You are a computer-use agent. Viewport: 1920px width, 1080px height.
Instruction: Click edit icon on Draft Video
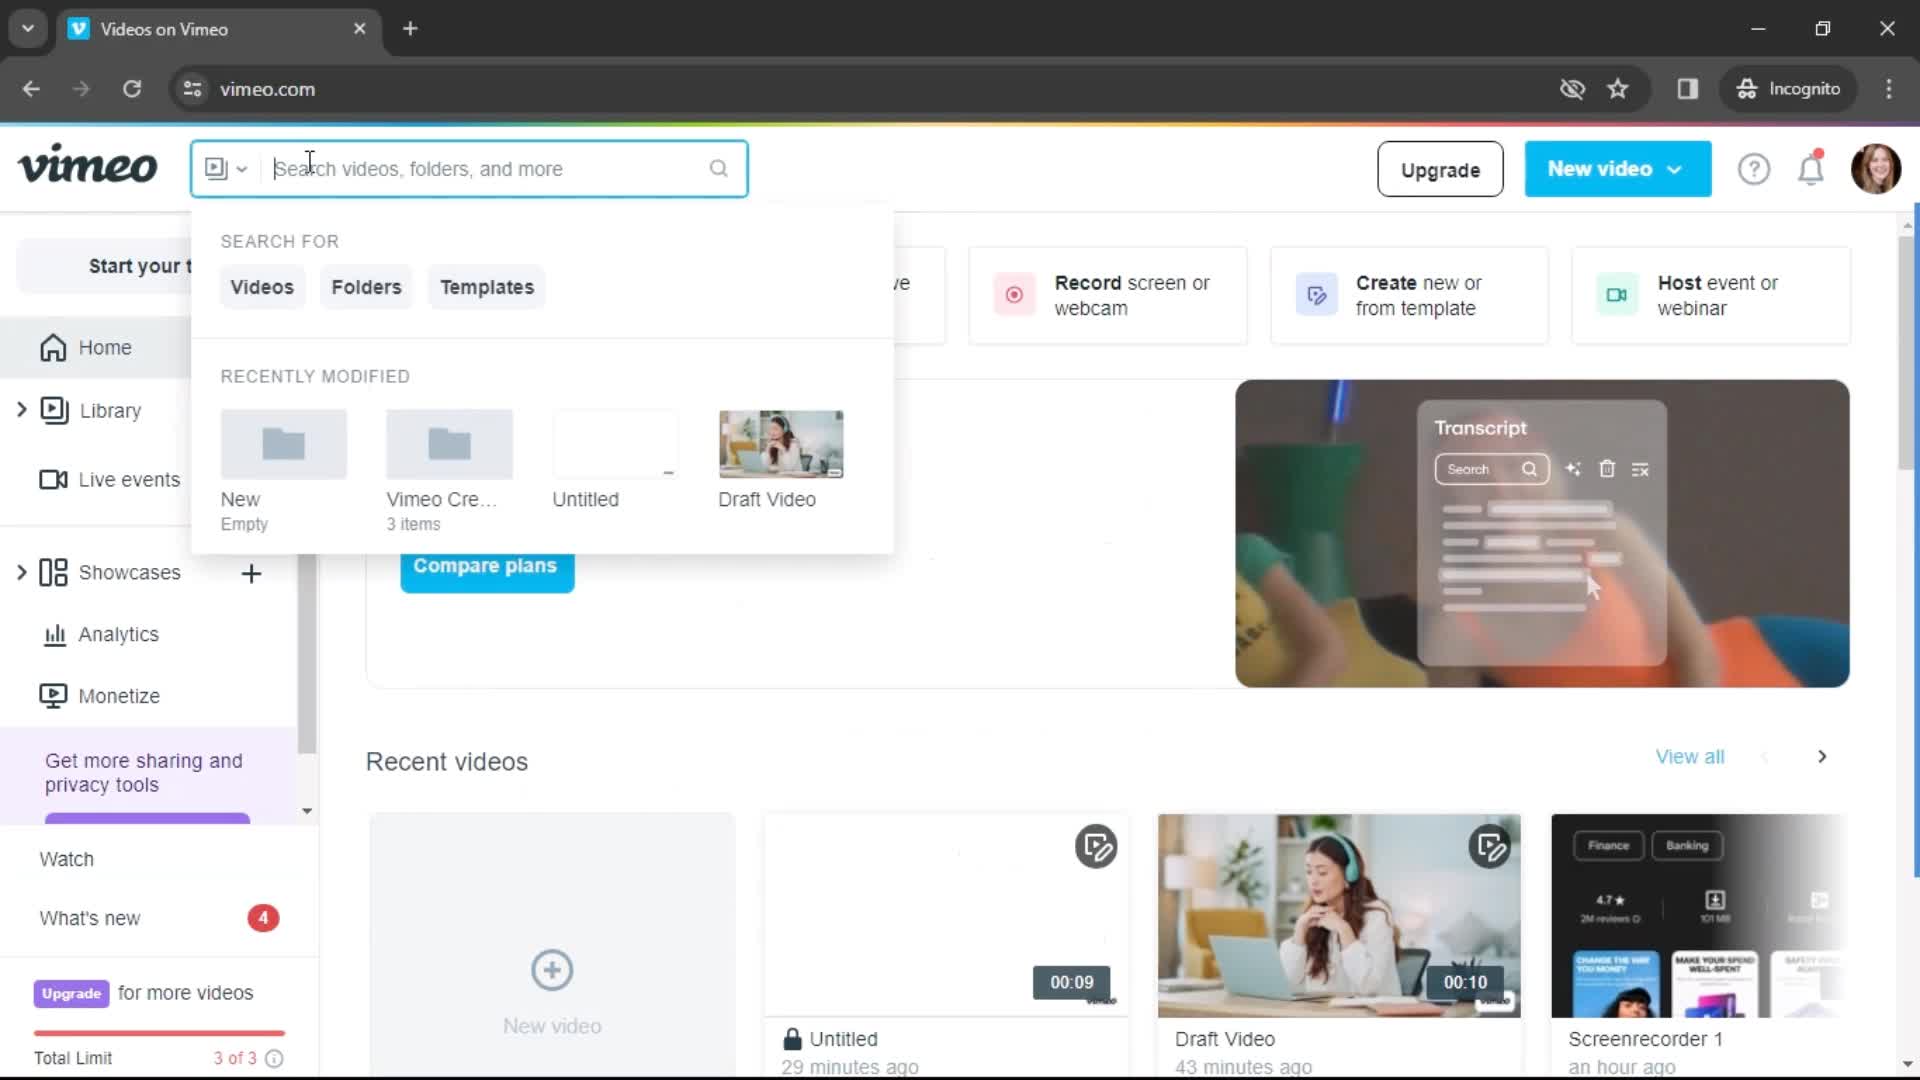point(1489,847)
